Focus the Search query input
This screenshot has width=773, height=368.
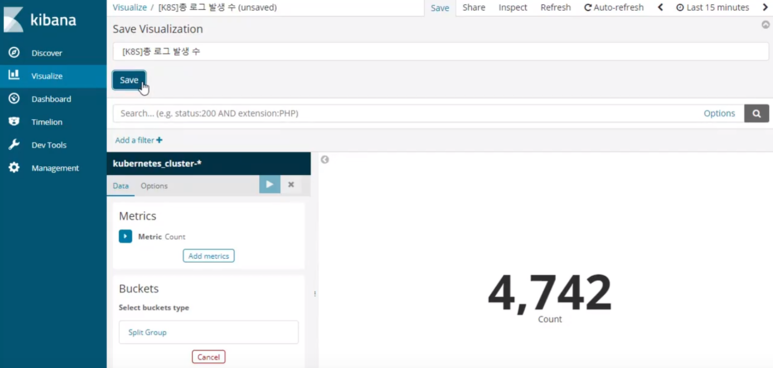click(404, 113)
